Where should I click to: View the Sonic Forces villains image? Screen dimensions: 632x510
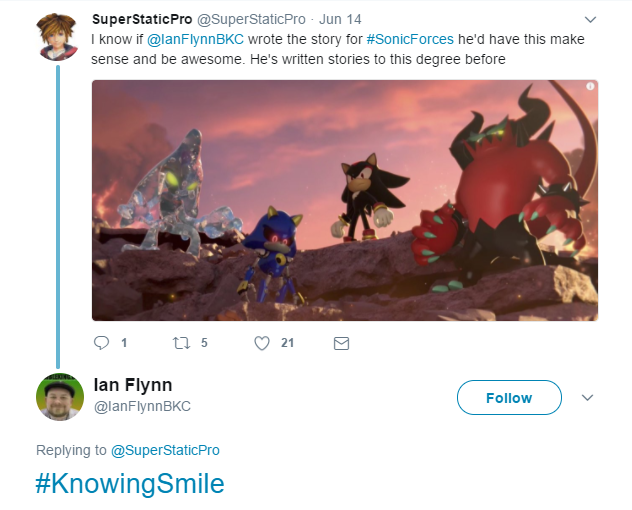(345, 200)
